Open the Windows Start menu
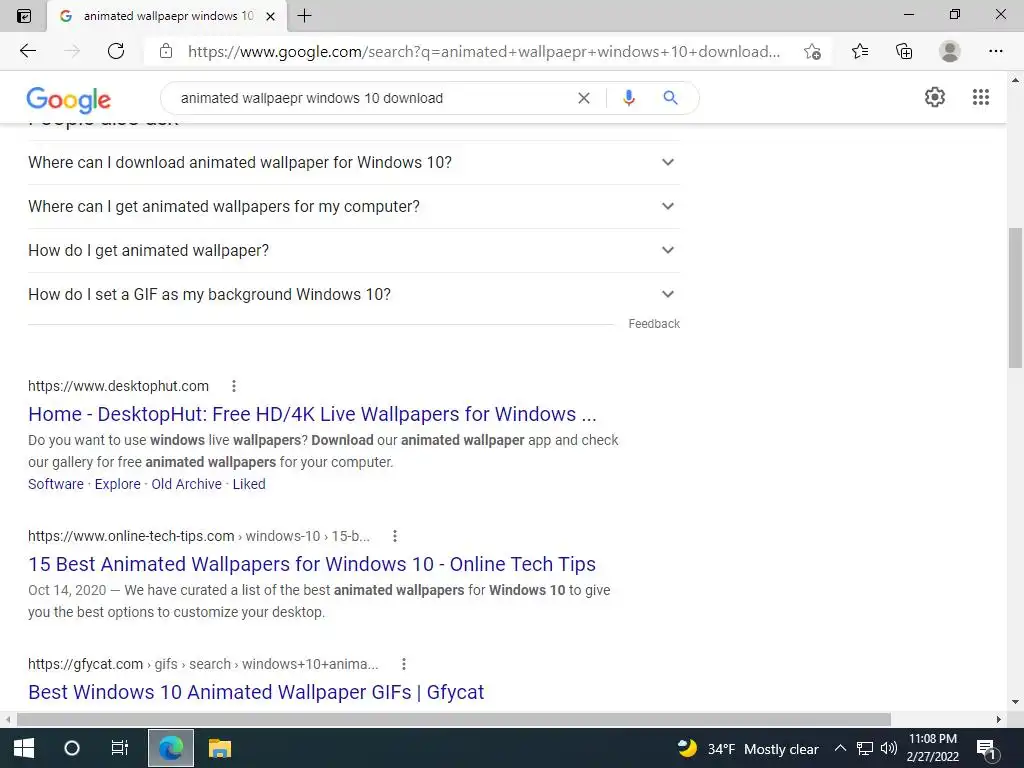 coord(24,748)
